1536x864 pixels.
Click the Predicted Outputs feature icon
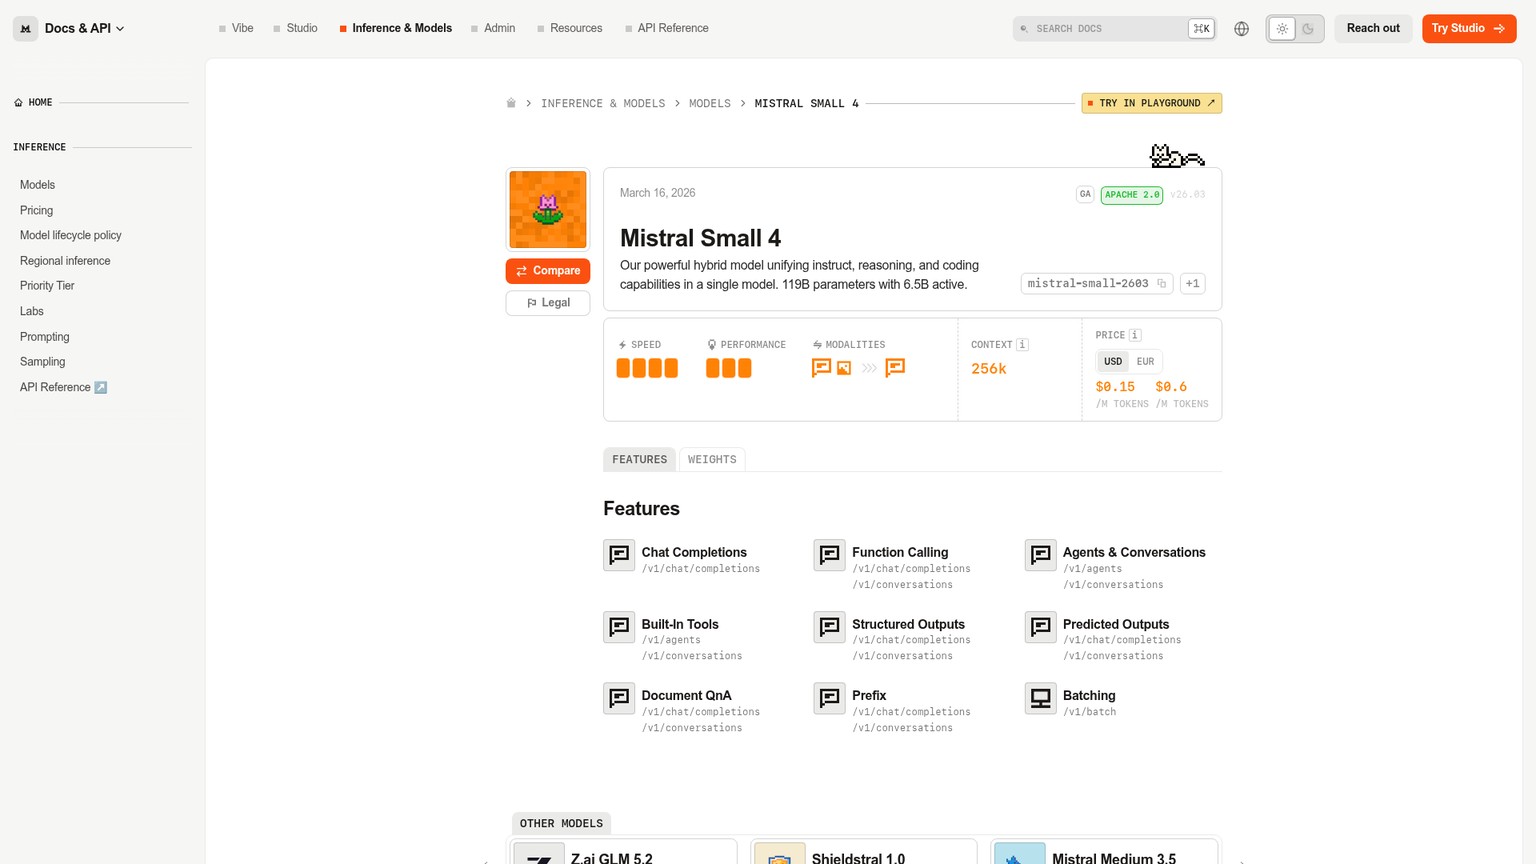[1041, 627]
